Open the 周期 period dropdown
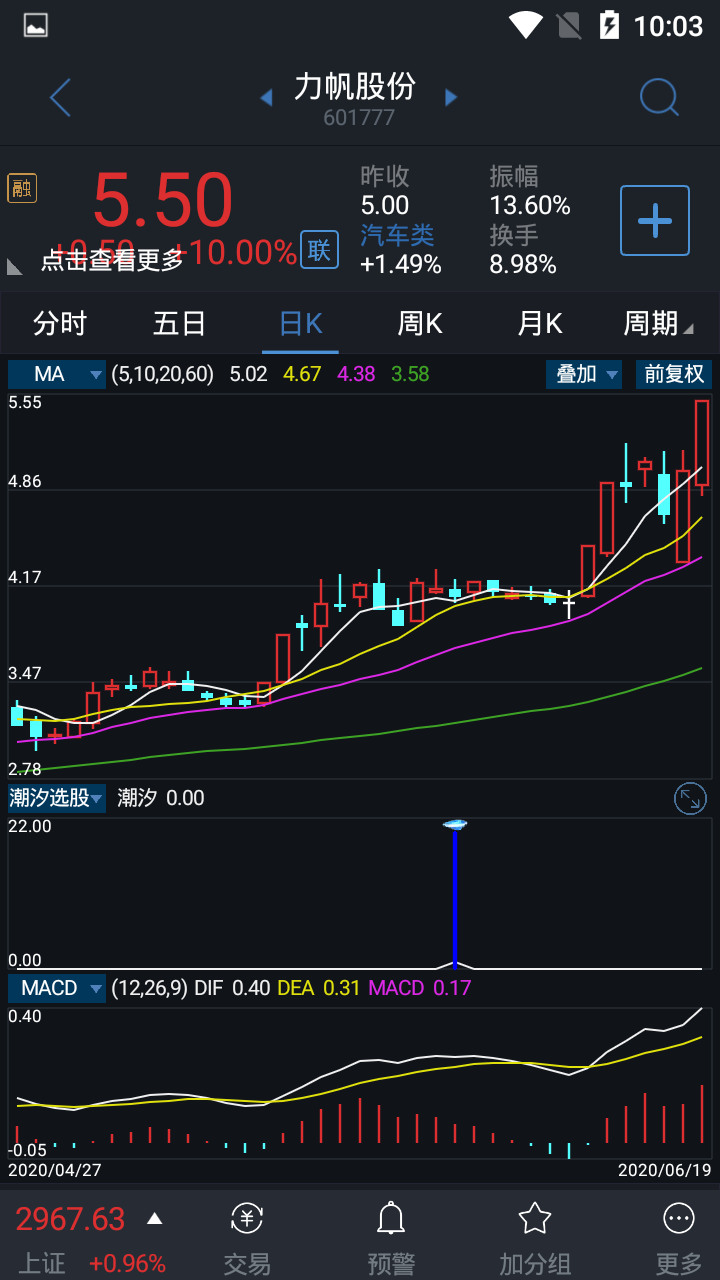 click(x=658, y=323)
